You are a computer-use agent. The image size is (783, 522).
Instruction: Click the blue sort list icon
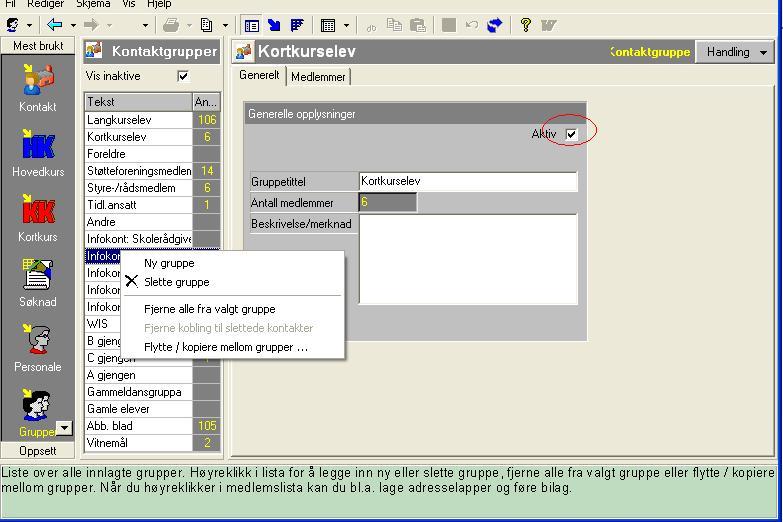[x=298, y=25]
